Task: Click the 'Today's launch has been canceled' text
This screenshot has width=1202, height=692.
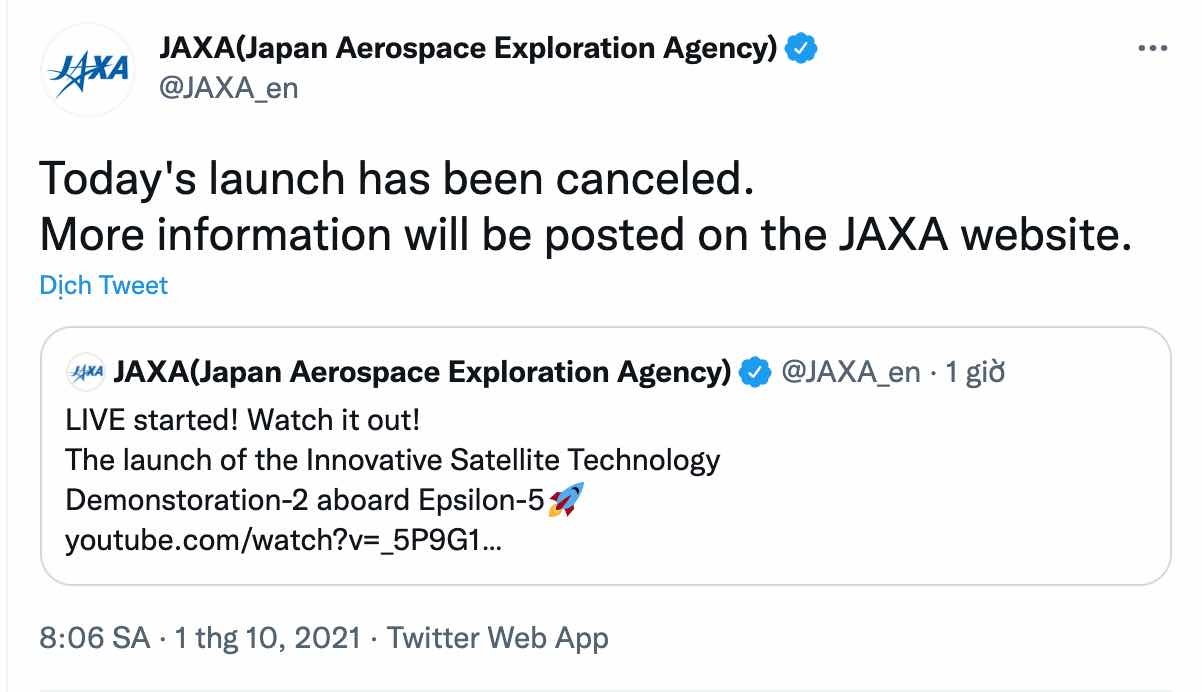Action: 394,180
